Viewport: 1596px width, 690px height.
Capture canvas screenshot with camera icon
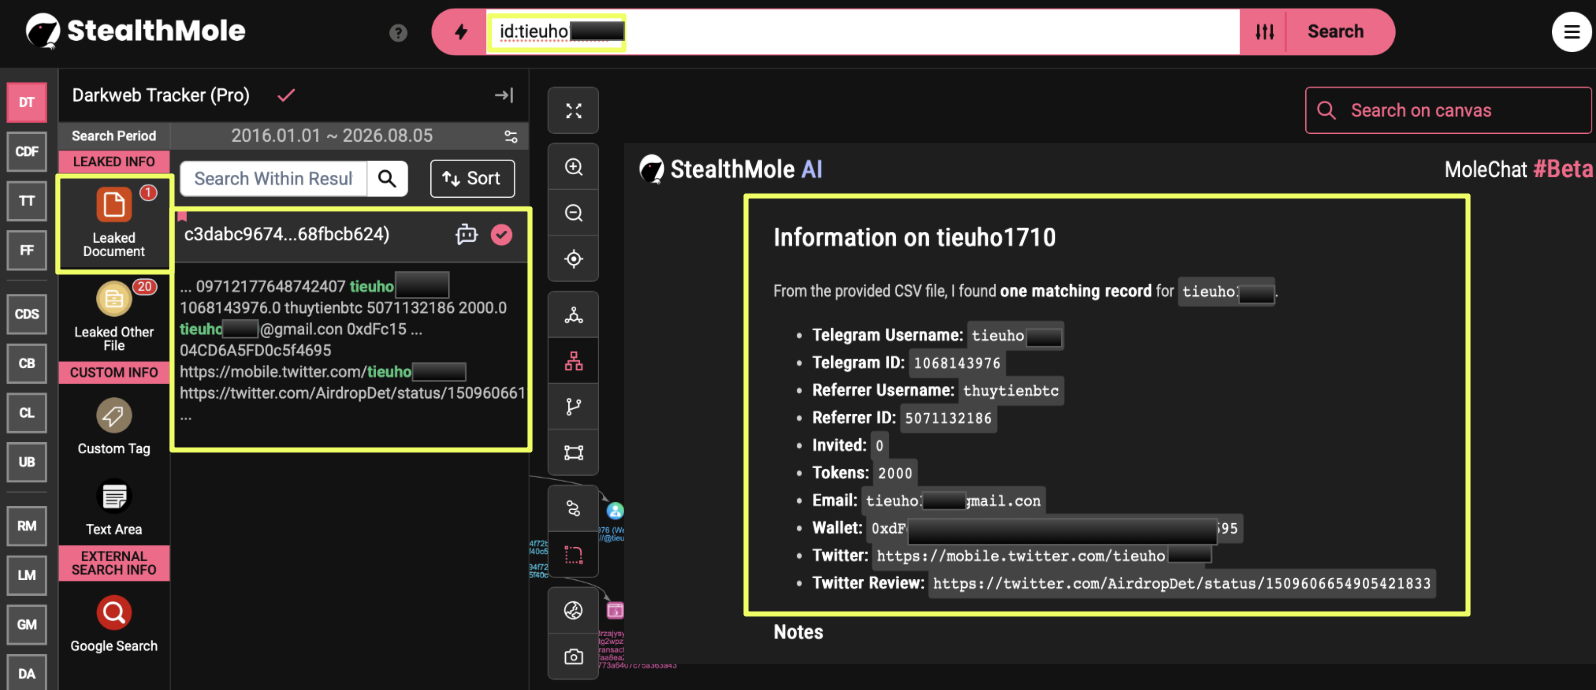(x=573, y=657)
